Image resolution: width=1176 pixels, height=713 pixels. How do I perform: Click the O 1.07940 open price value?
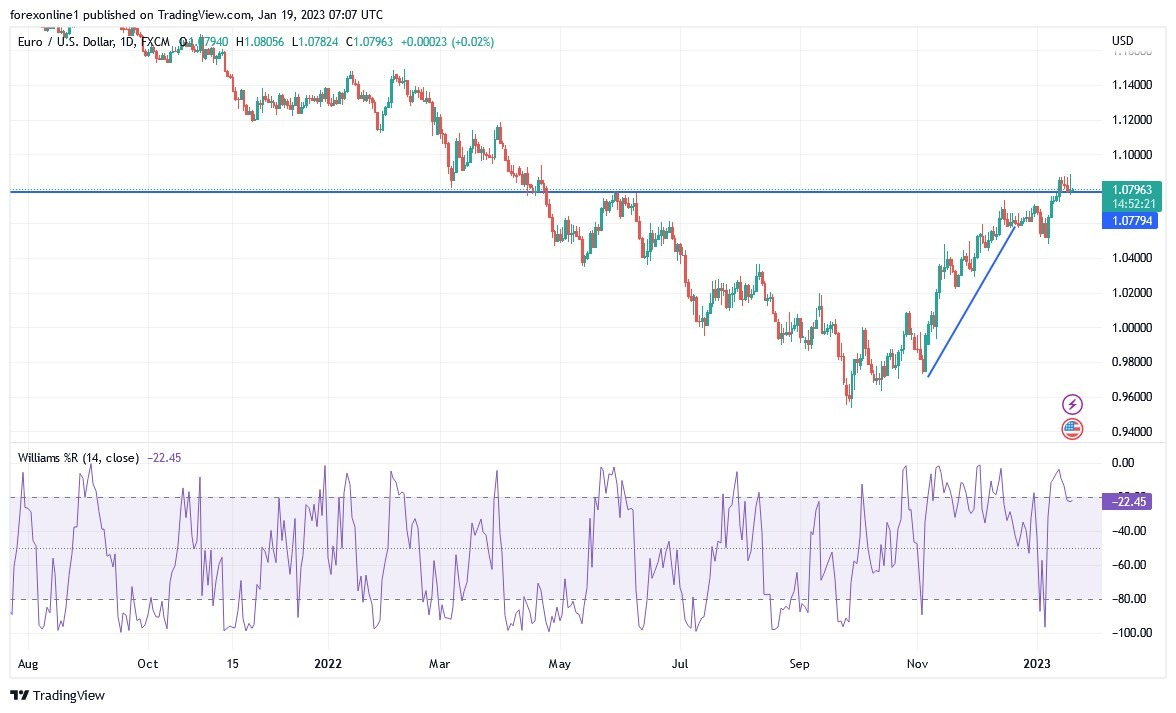[x=203, y=42]
